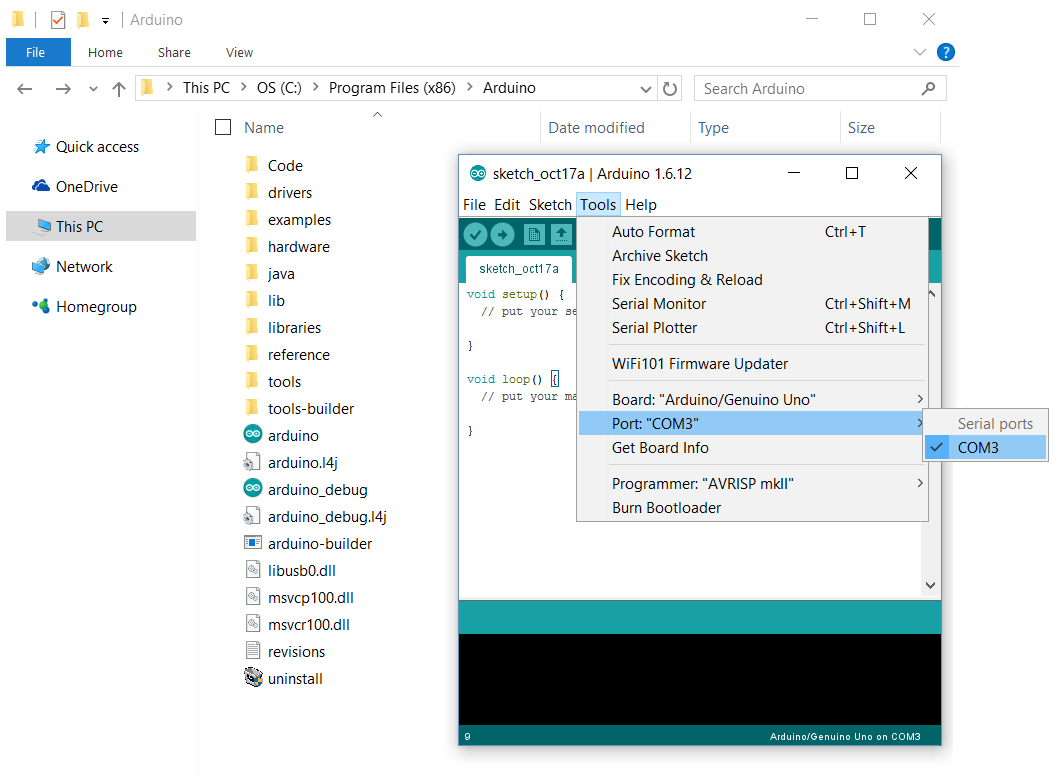Click the New sketch icon in Arduino toolbar
Screen dimensions: 1063x776
[535, 234]
